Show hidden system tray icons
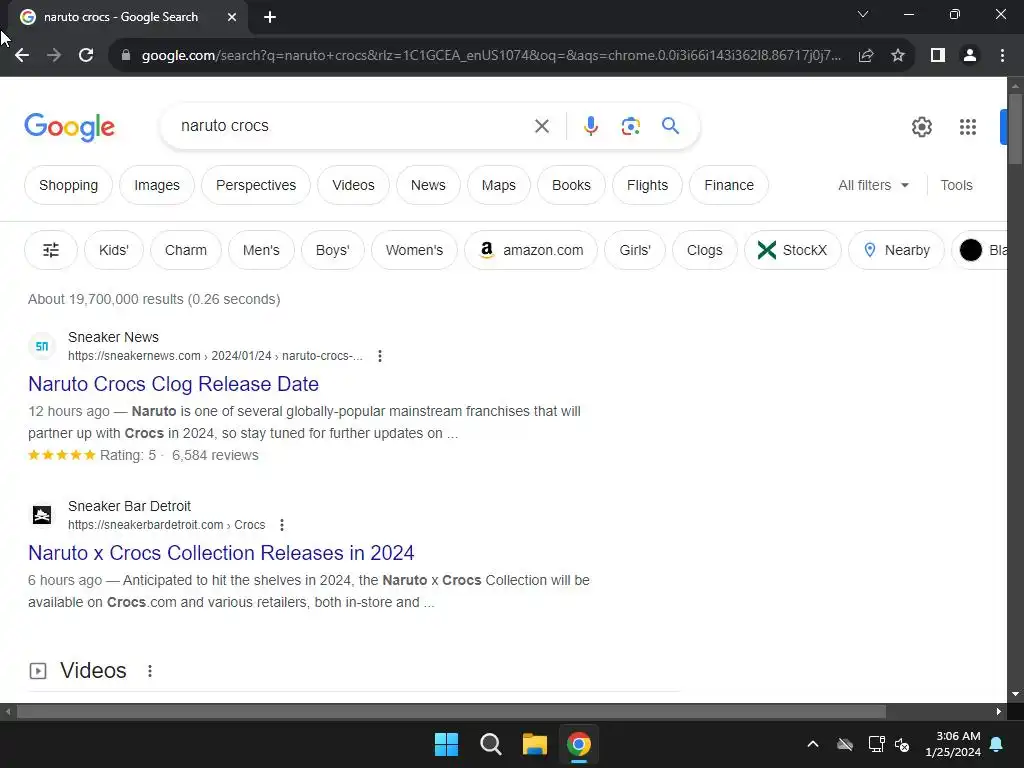 click(x=812, y=744)
